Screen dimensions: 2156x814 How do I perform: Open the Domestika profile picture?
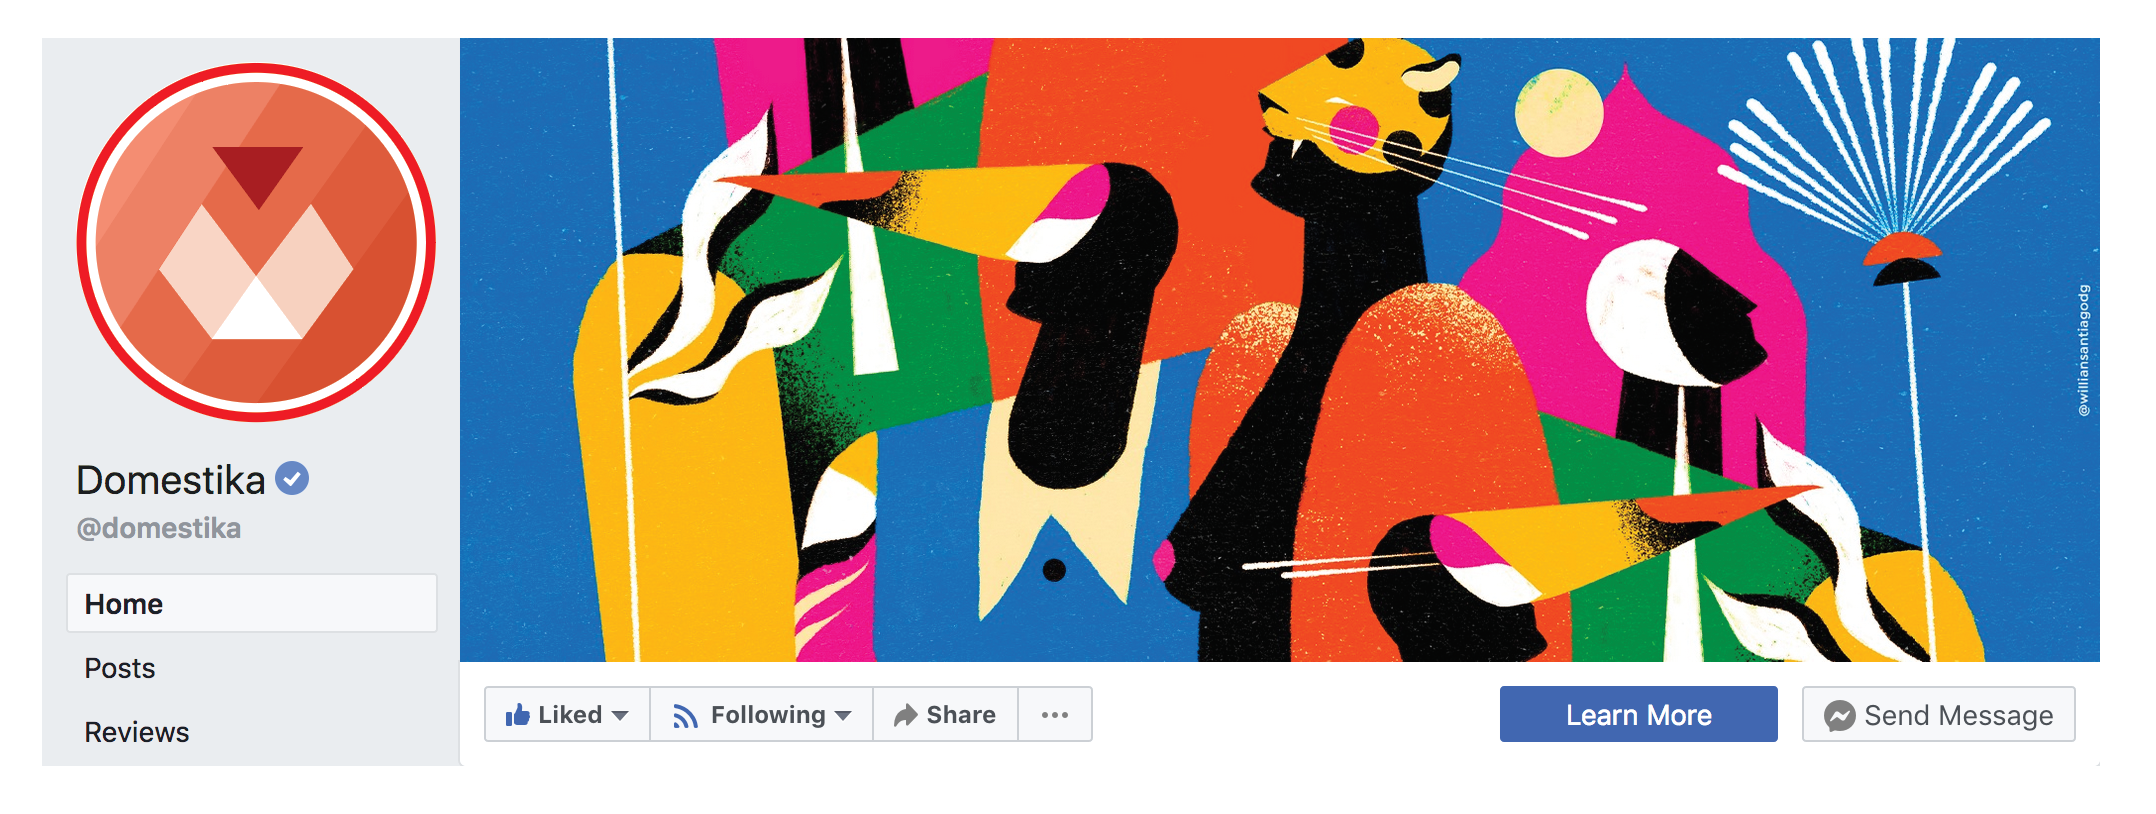point(256,242)
